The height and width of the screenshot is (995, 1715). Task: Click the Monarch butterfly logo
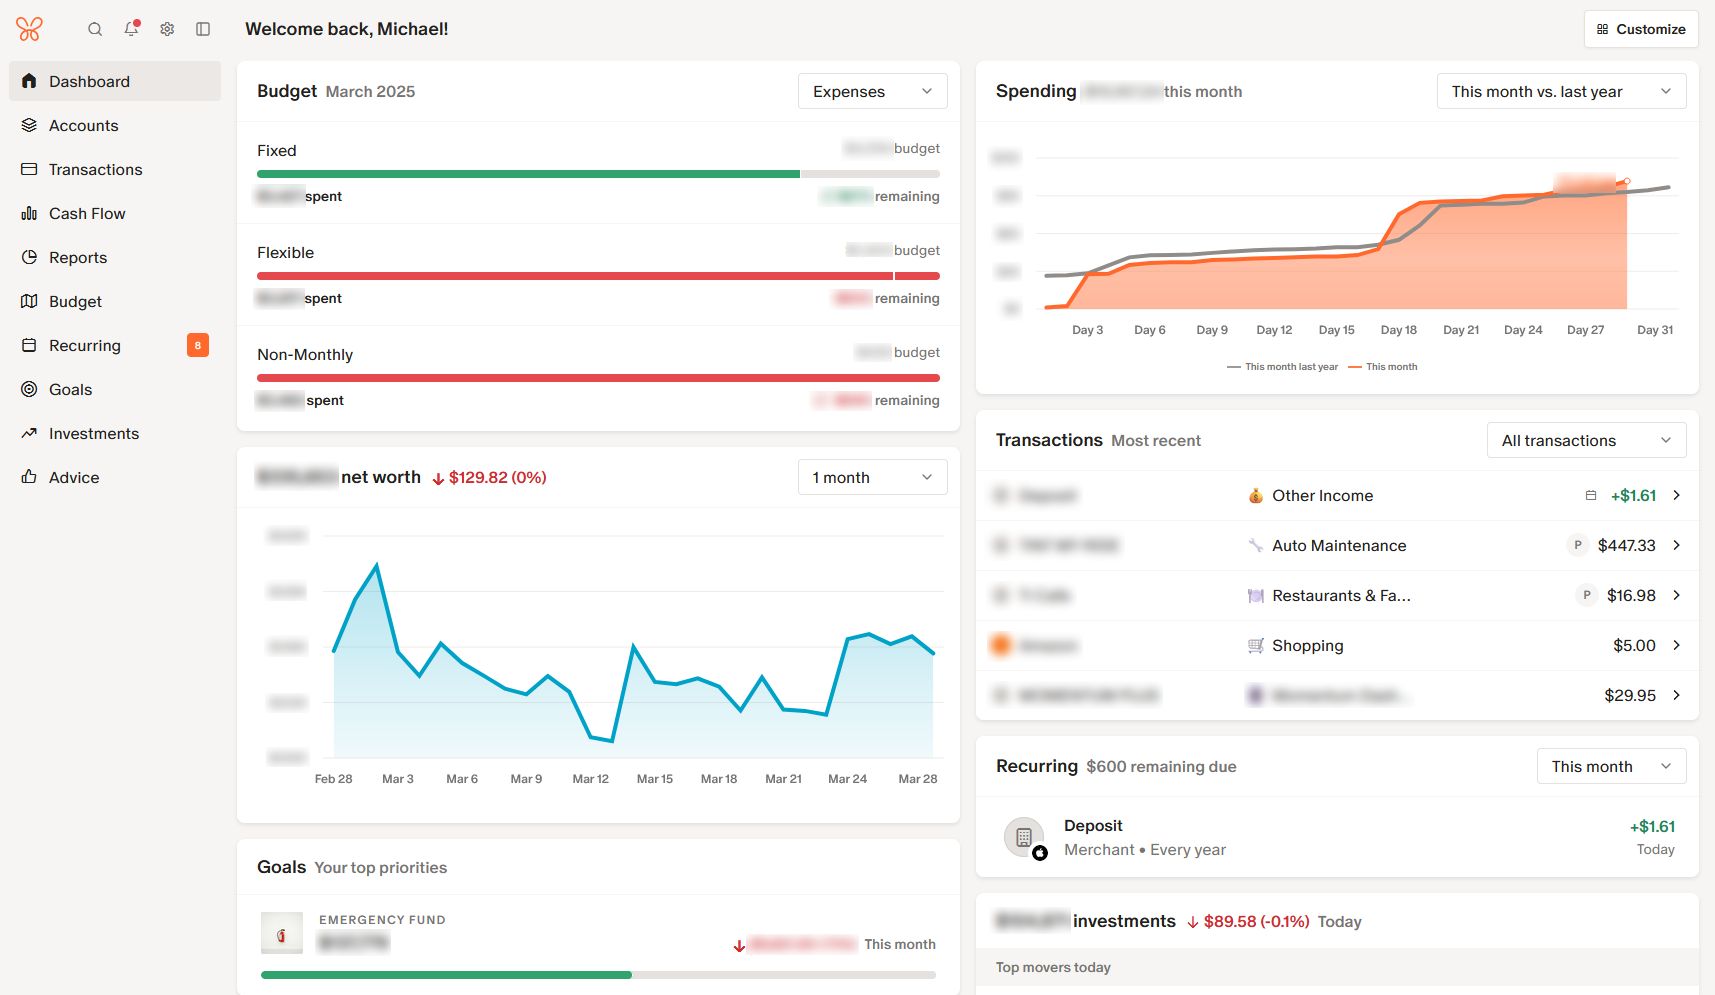coord(30,29)
